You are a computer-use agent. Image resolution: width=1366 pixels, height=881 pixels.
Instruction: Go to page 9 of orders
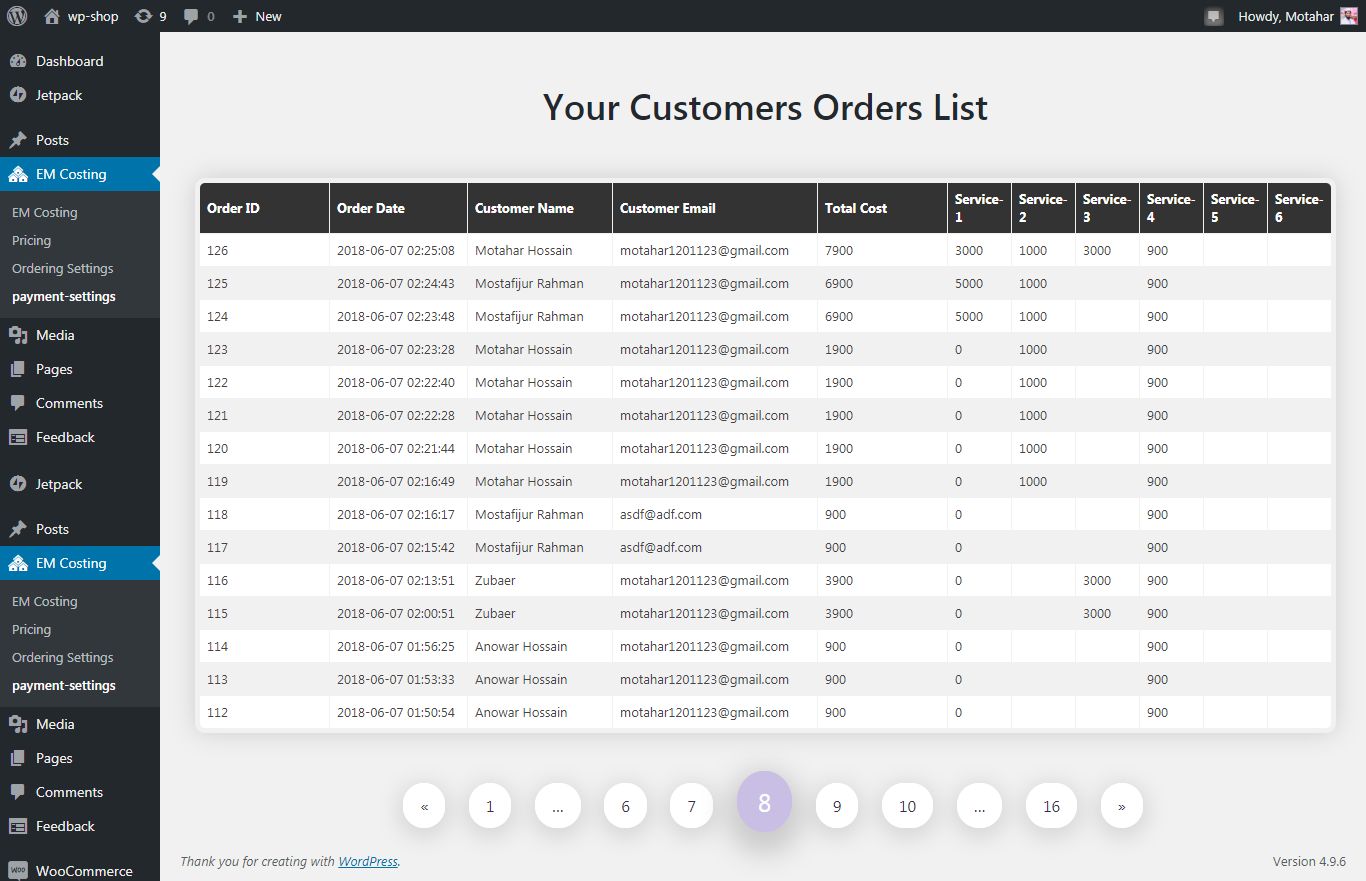pos(837,806)
